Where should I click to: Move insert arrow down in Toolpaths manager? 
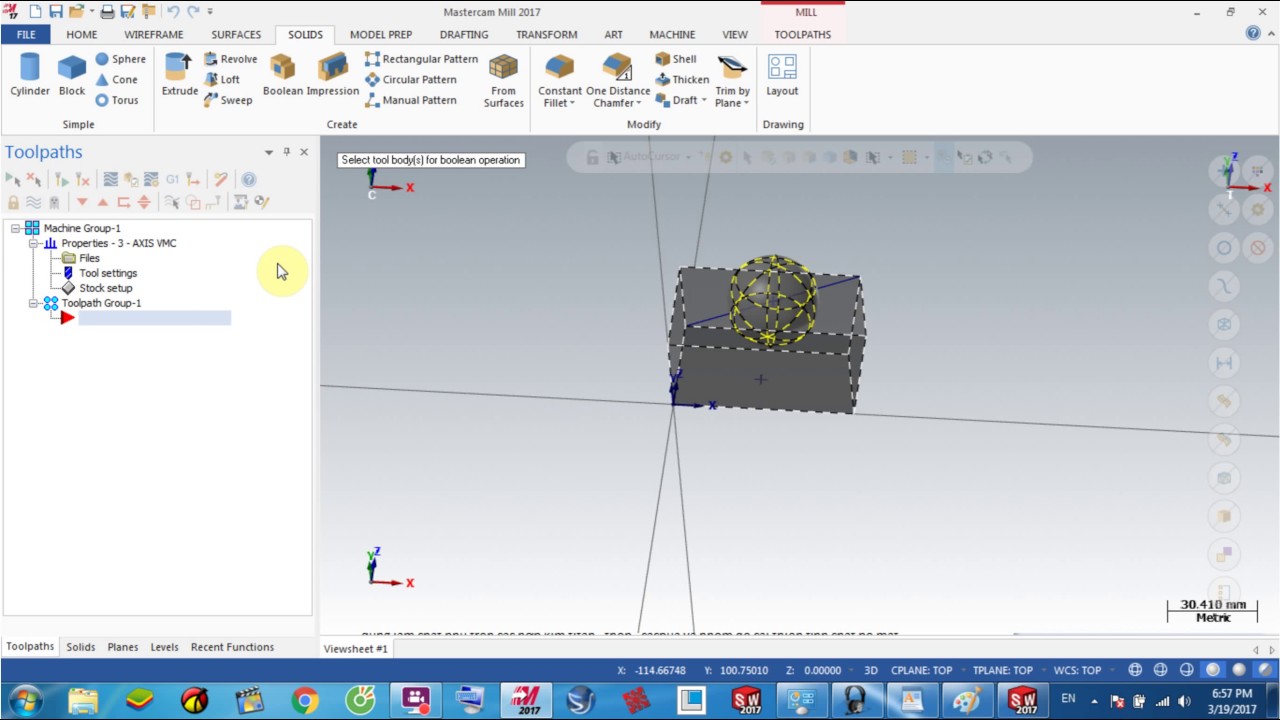pyautogui.click(x=82, y=202)
